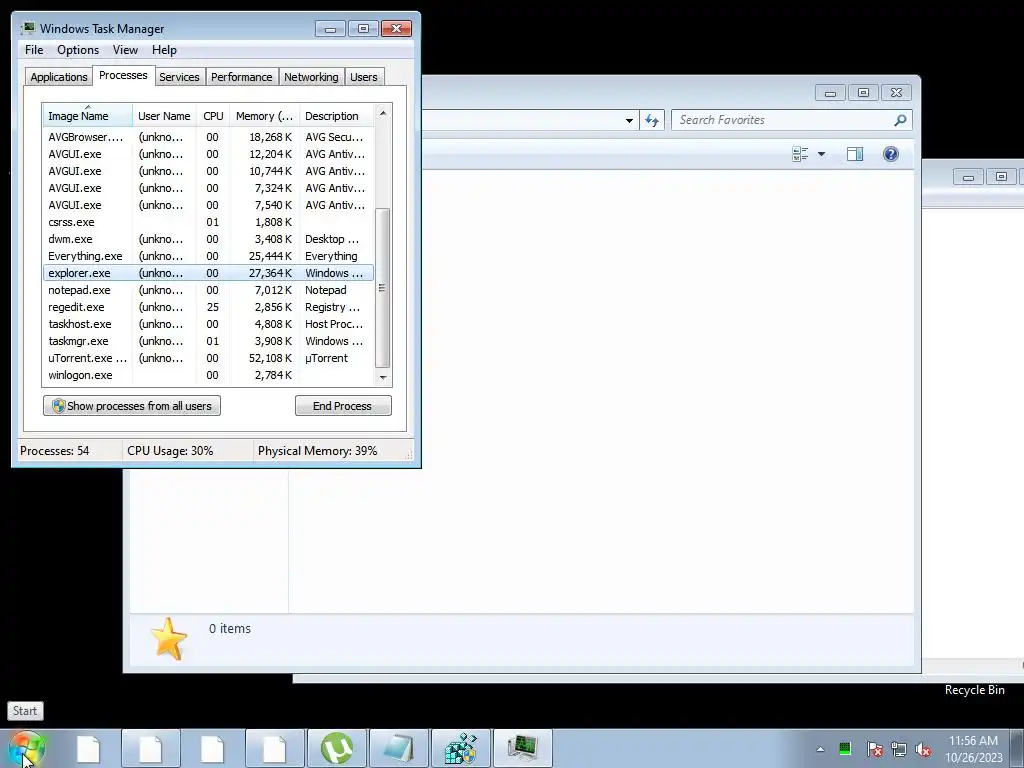Select AVGUI.exe row using 7,540 K
Screen dimensions: 1024x768
pos(208,205)
